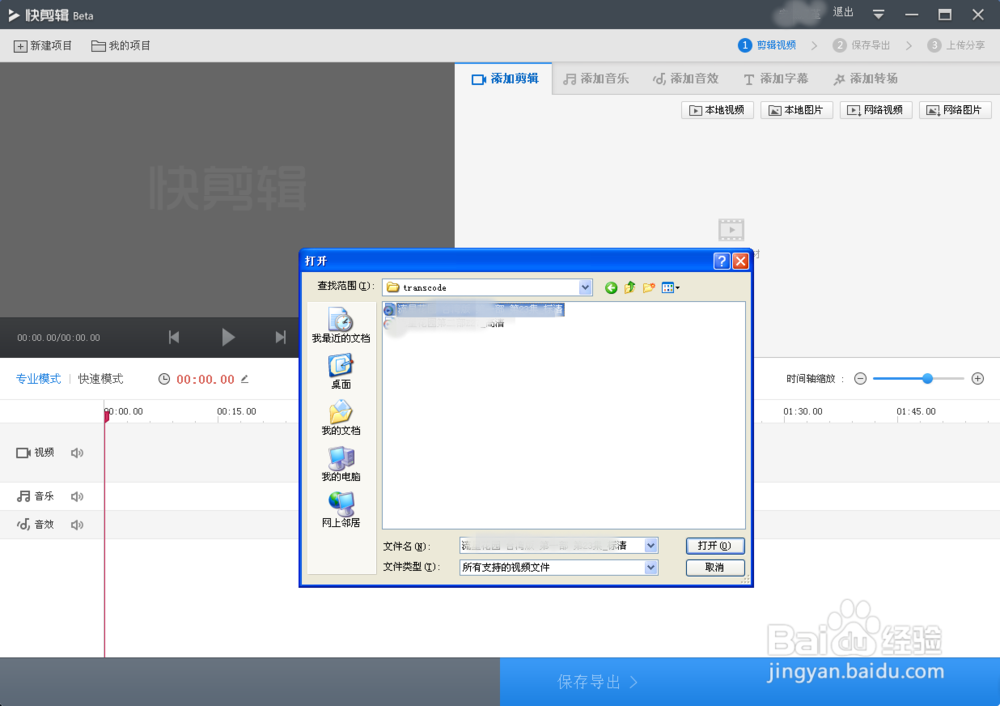Open 我的项目 my projects

[x=121, y=46]
